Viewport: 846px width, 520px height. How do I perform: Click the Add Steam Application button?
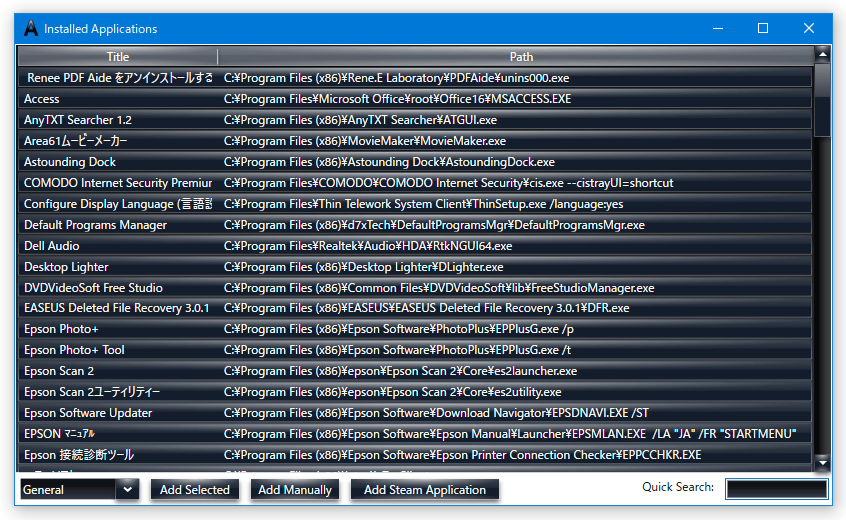tap(425, 489)
